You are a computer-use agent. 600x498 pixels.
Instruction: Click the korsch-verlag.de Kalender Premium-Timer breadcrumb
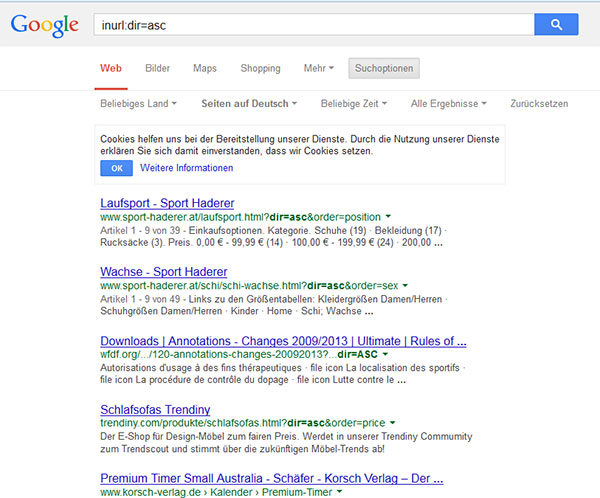pos(216,492)
